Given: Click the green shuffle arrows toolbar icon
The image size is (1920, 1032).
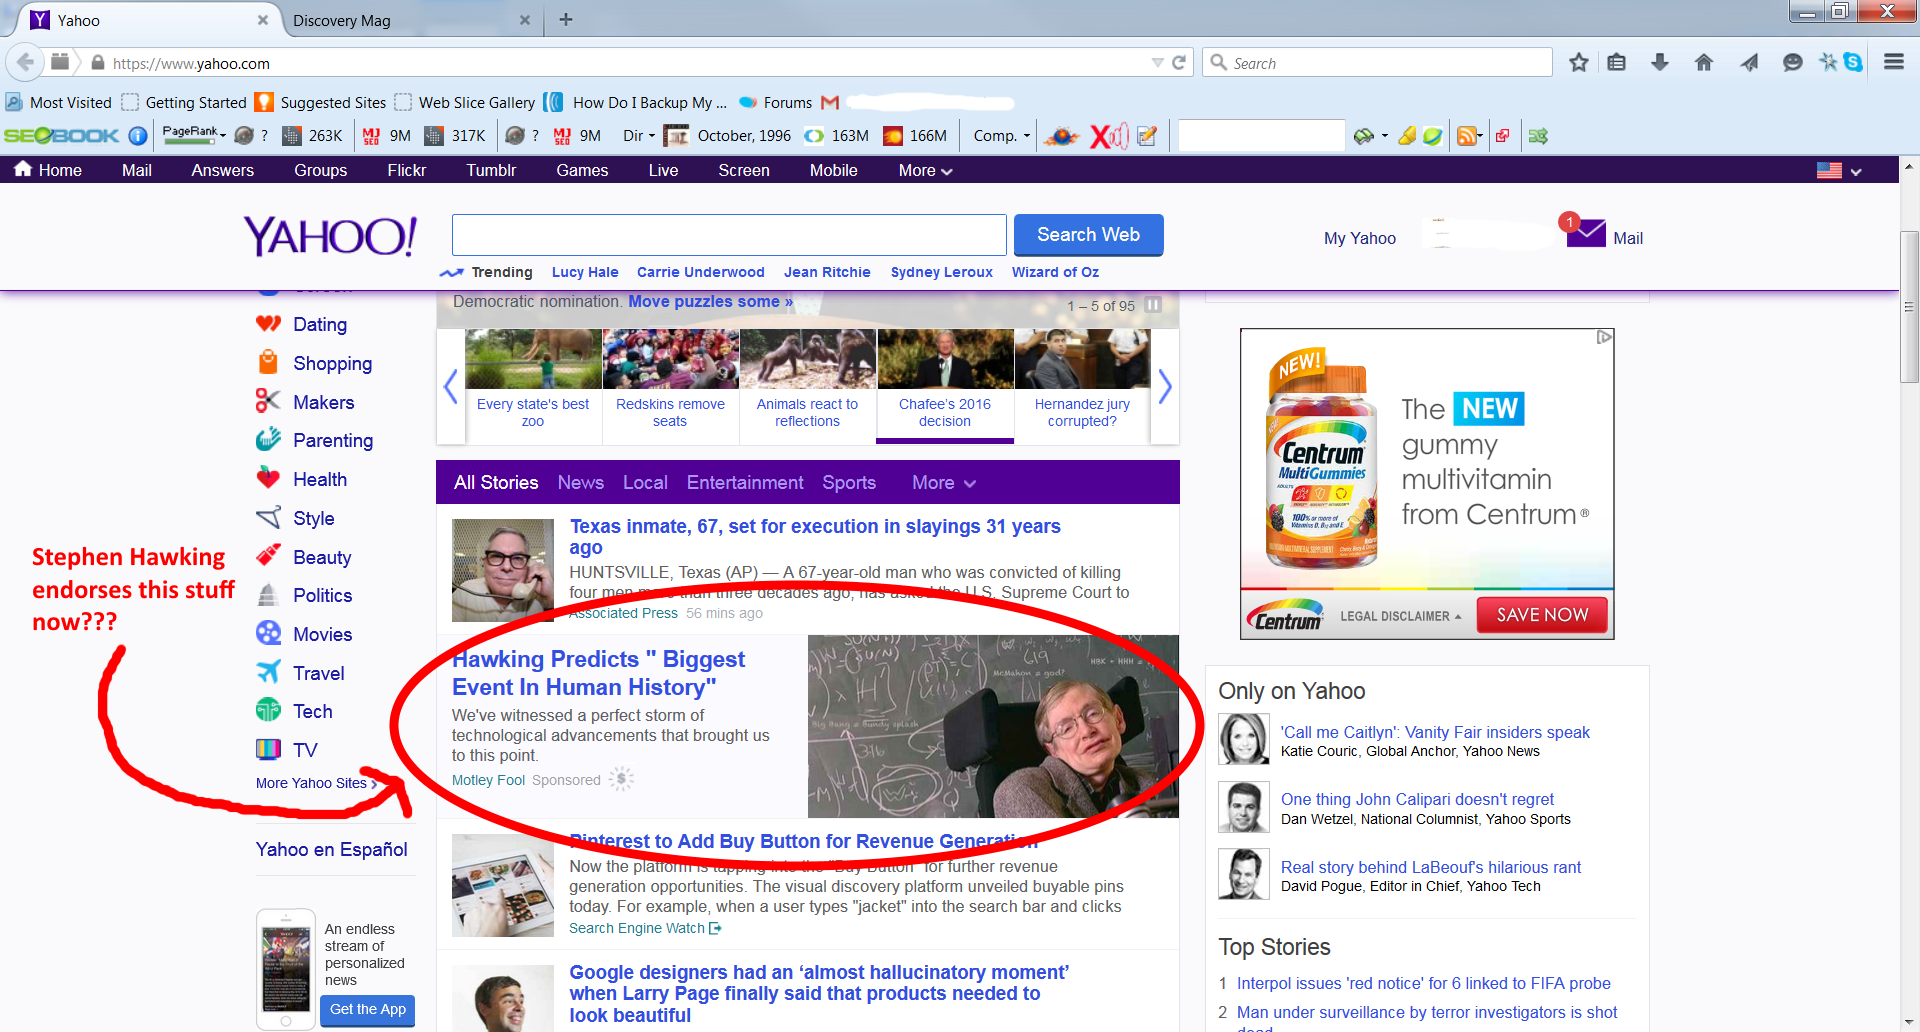Looking at the screenshot, I should tap(1538, 135).
